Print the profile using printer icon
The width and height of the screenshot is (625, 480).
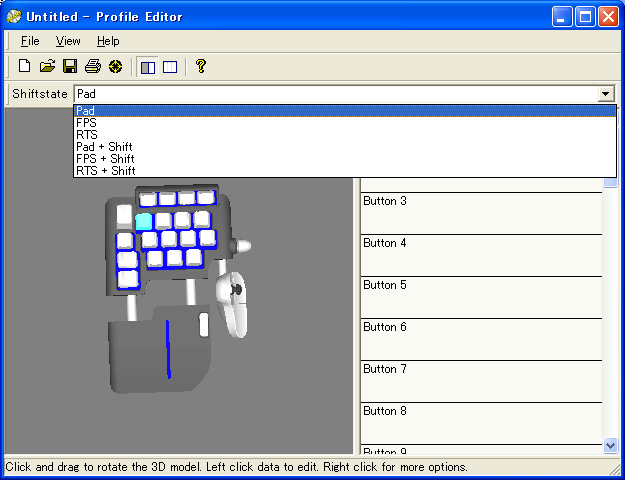(93, 66)
